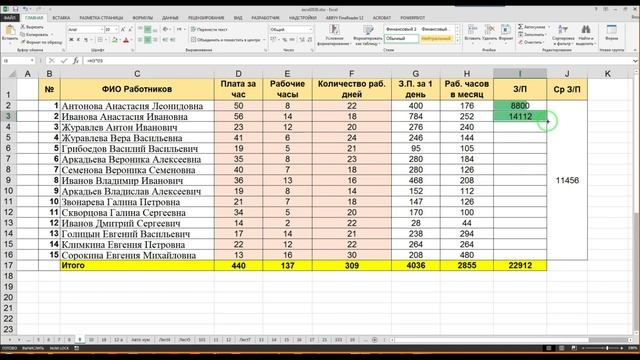
Task: Toggle center horizontal alignment button
Action: (x=148, y=40)
